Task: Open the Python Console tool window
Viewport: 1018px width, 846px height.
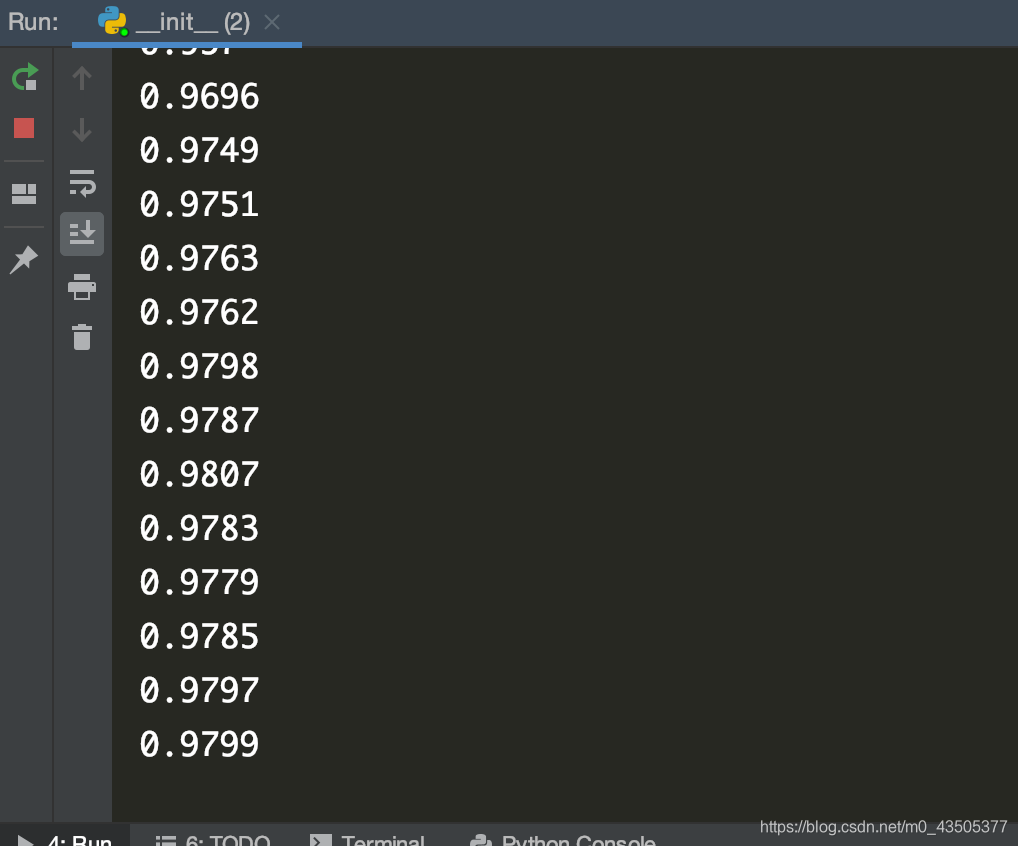Action: pos(562,839)
